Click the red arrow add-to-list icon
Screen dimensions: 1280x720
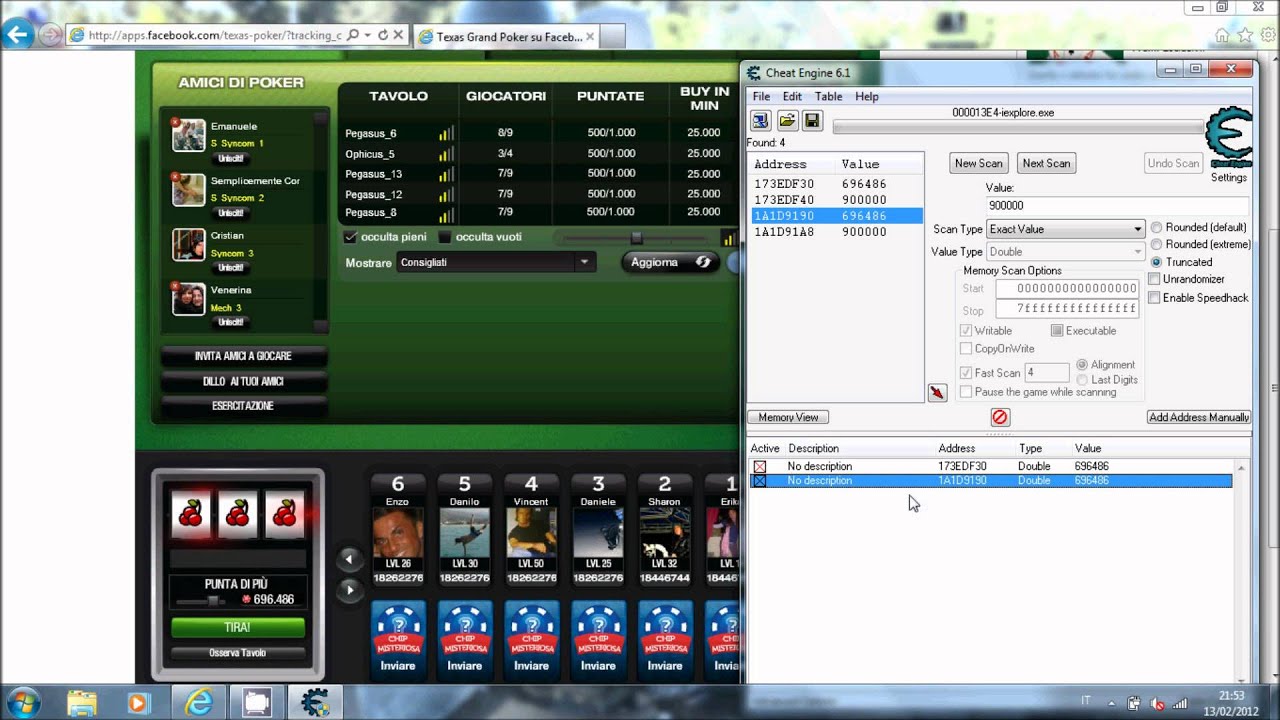pyautogui.click(x=937, y=392)
